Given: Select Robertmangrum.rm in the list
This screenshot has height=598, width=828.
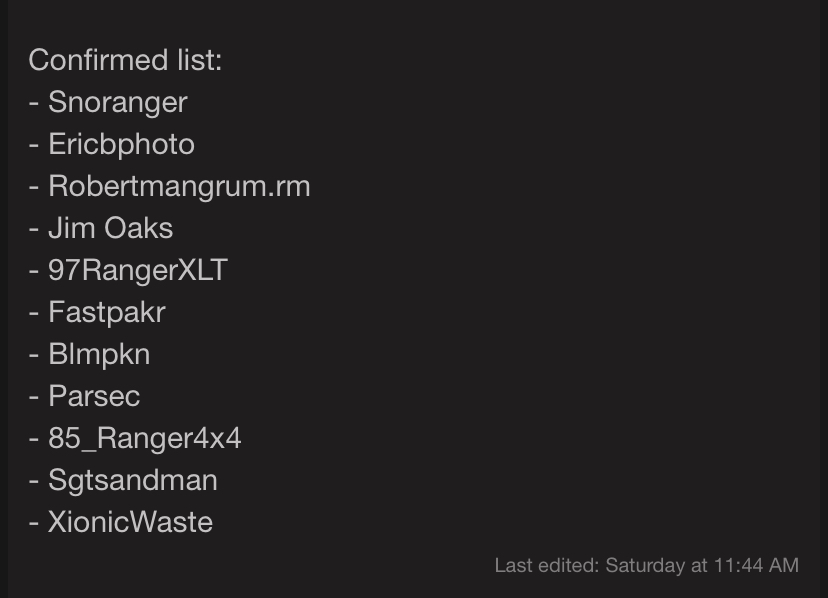Looking at the screenshot, I should coord(179,186).
